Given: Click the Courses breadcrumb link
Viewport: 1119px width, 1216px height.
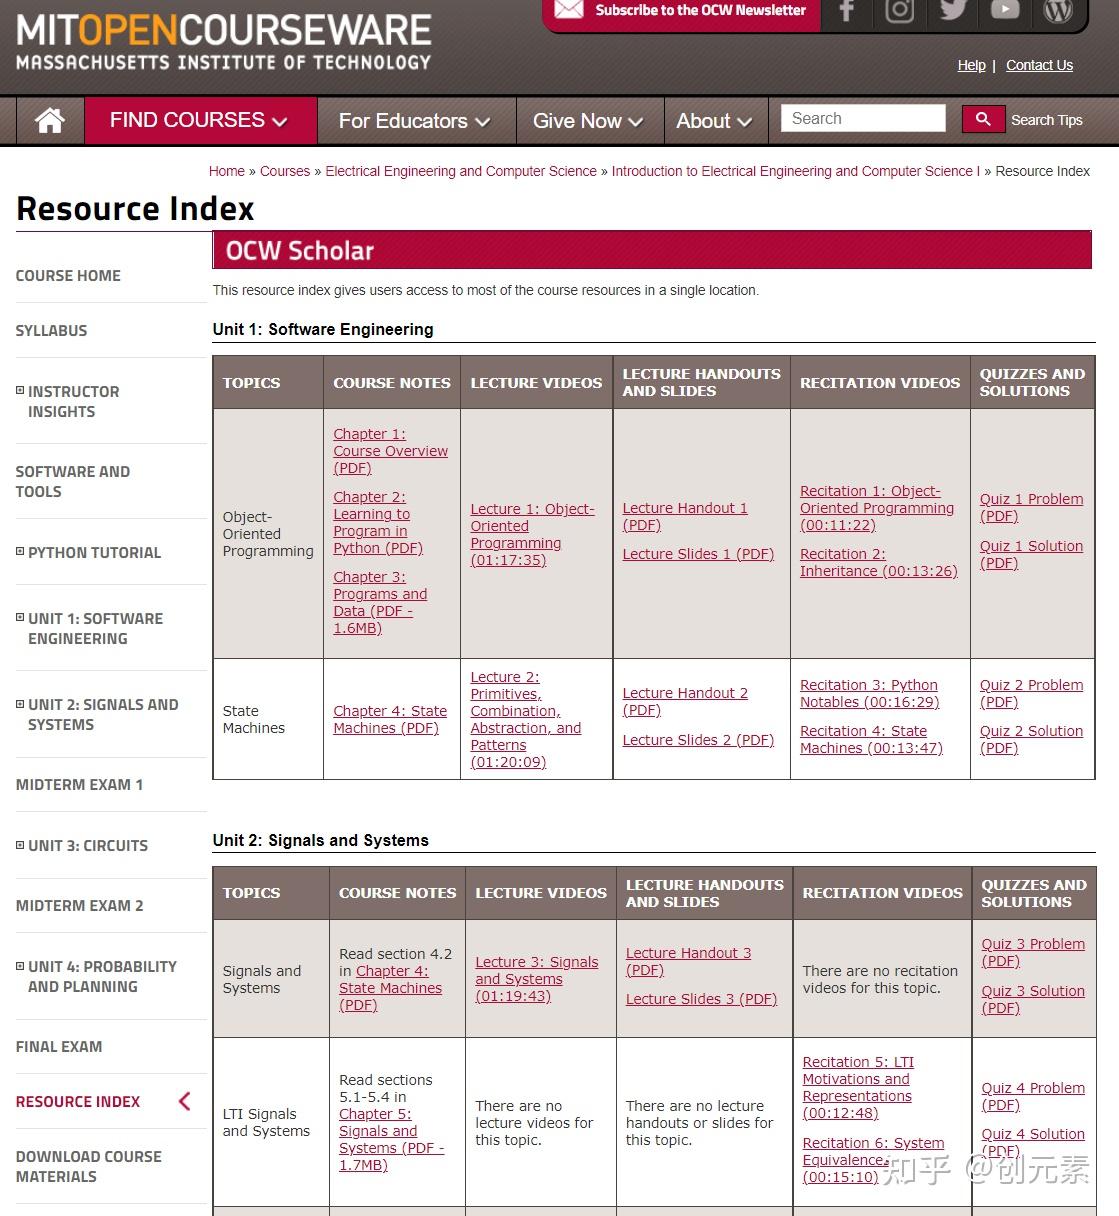Looking at the screenshot, I should pos(285,171).
